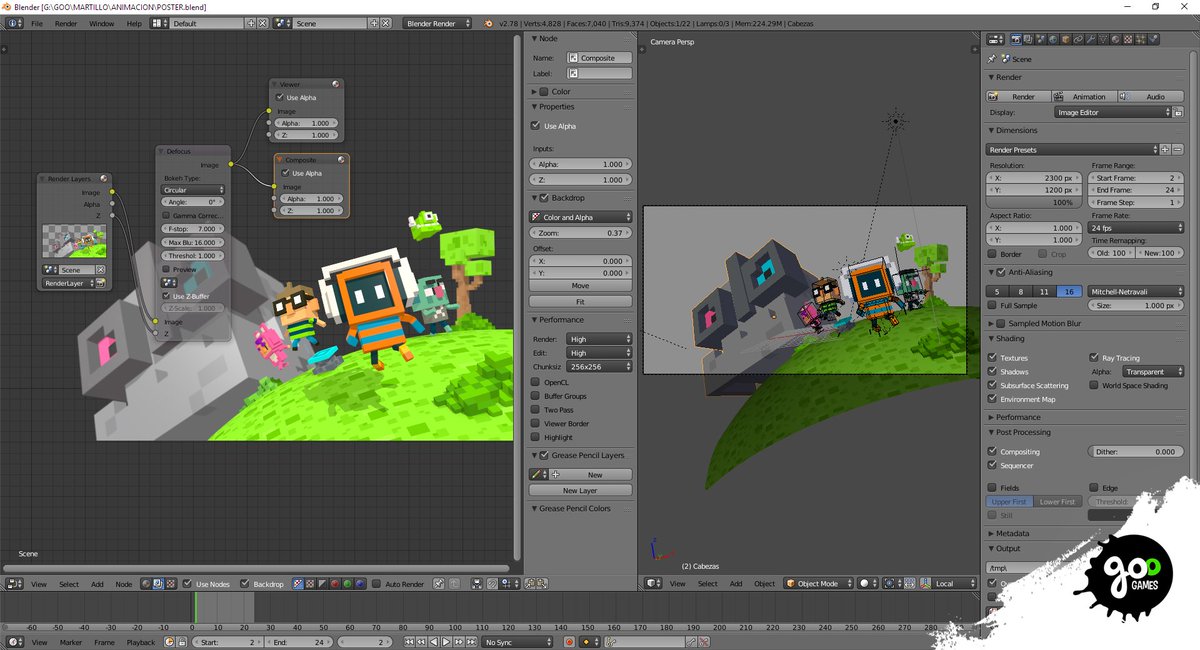Viewport: 1200px width, 650px height.
Task: Open the viewport shading sphere selector
Action: click(866, 584)
